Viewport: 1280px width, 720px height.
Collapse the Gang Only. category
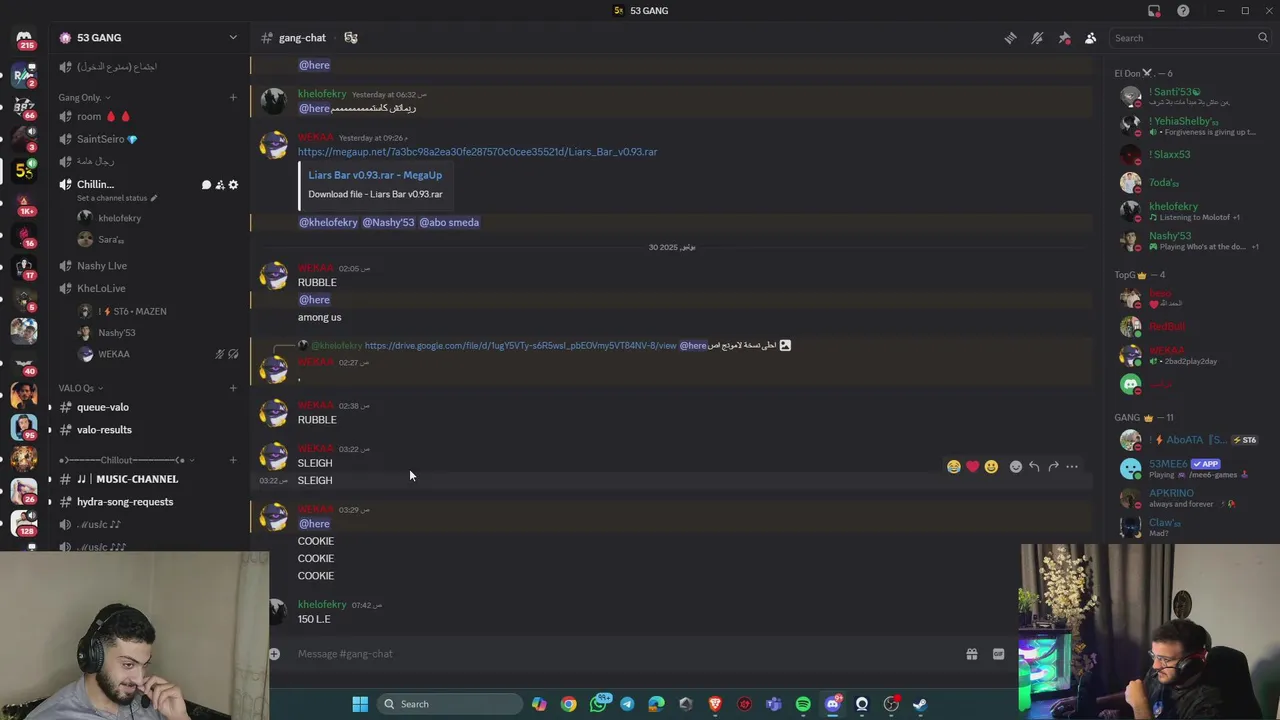(84, 97)
